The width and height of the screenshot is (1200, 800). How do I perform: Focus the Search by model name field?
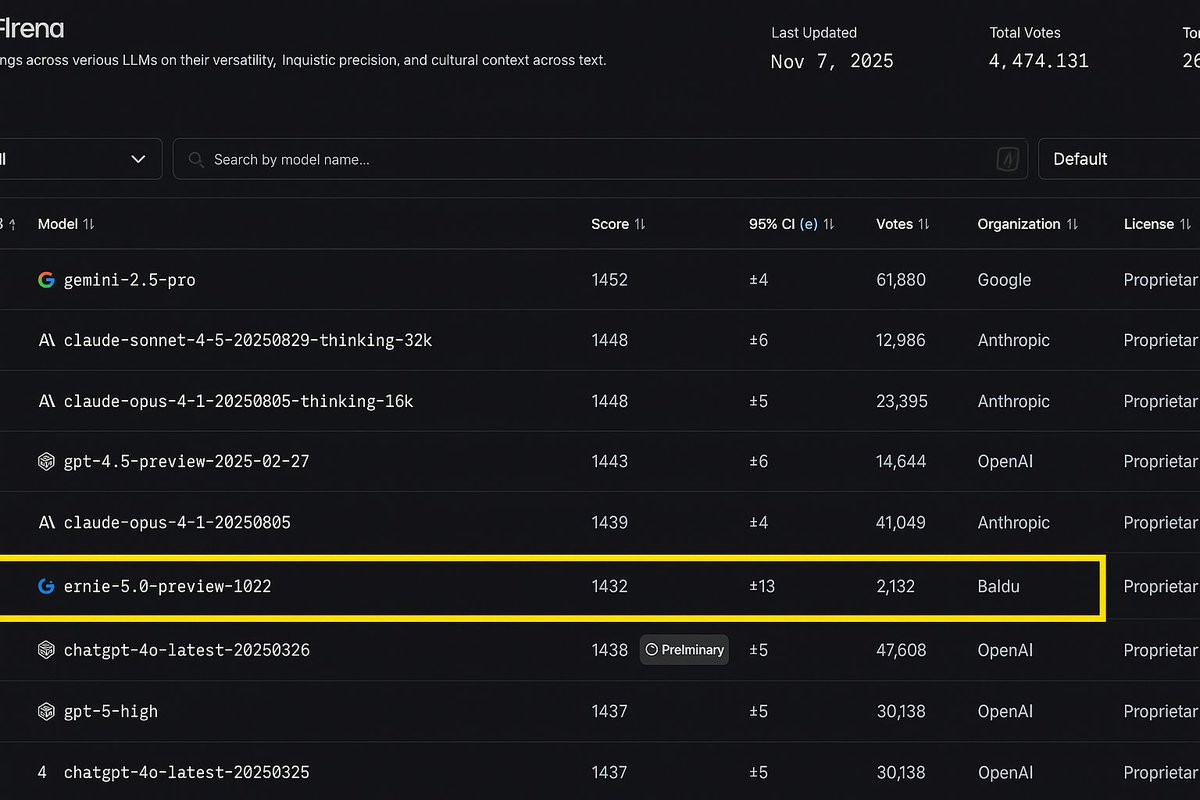[x=590, y=160]
